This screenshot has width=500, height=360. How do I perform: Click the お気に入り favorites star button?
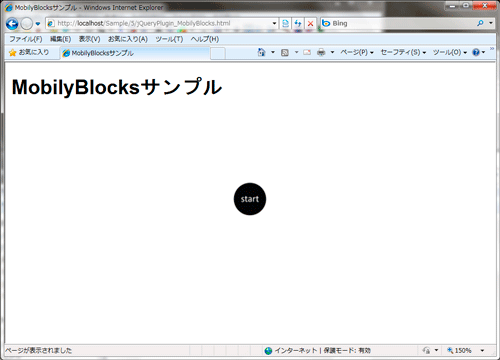click(29, 52)
